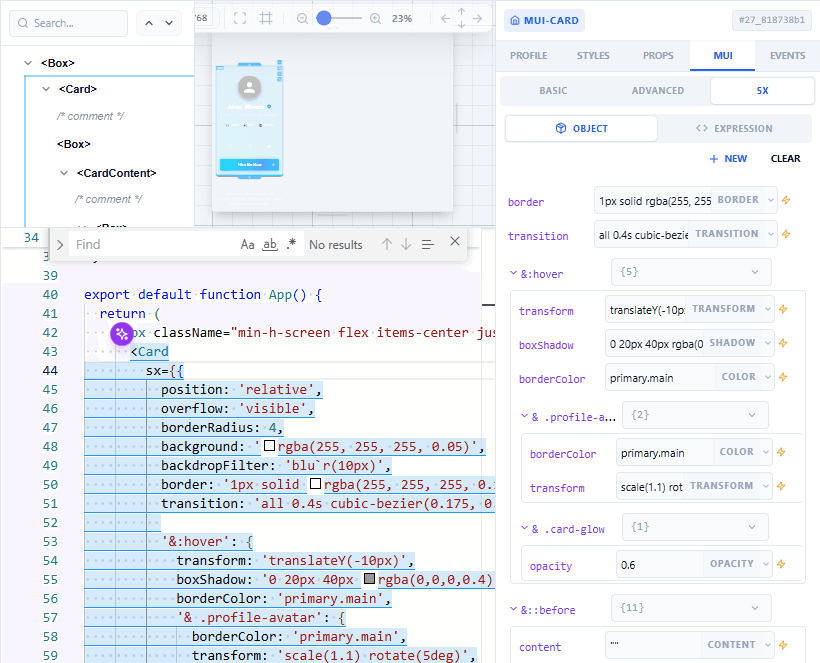Click lightning icon next to boxShadow property

point(783,343)
